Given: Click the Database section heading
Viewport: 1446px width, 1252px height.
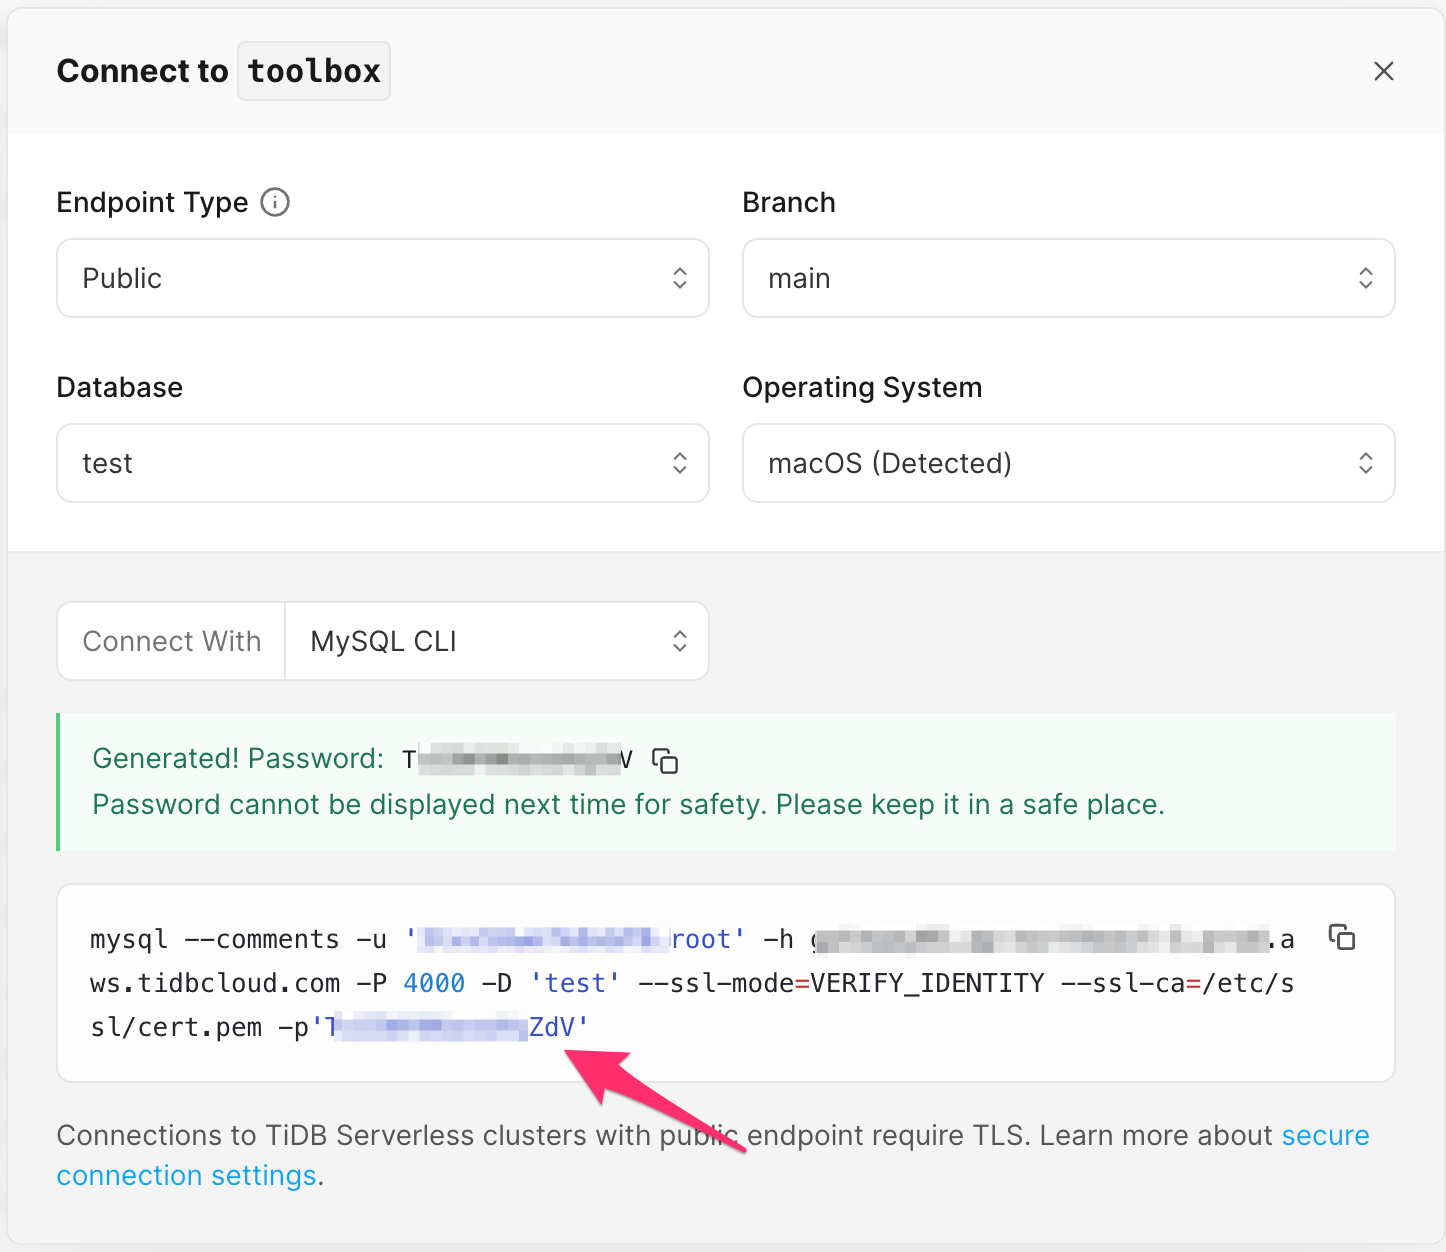Looking at the screenshot, I should click(x=119, y=387).
